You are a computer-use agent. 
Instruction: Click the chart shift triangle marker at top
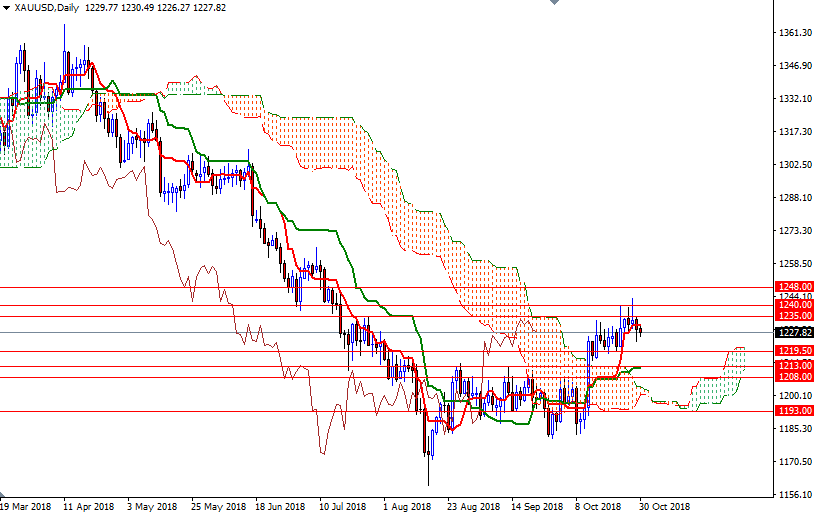pyautogui.click(x=554, y=4)
